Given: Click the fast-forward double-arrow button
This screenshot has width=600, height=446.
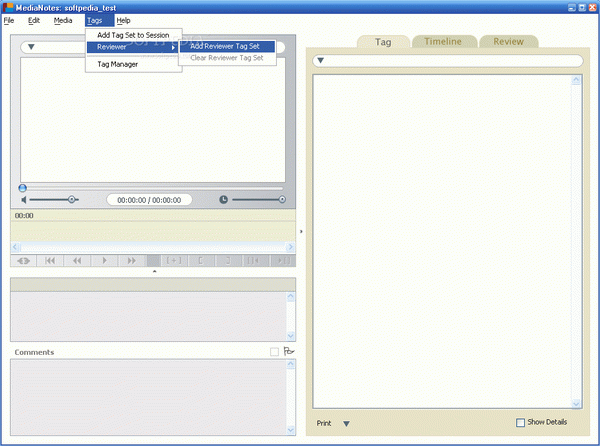Looking at the screenshot, I should tap(131, 261).
